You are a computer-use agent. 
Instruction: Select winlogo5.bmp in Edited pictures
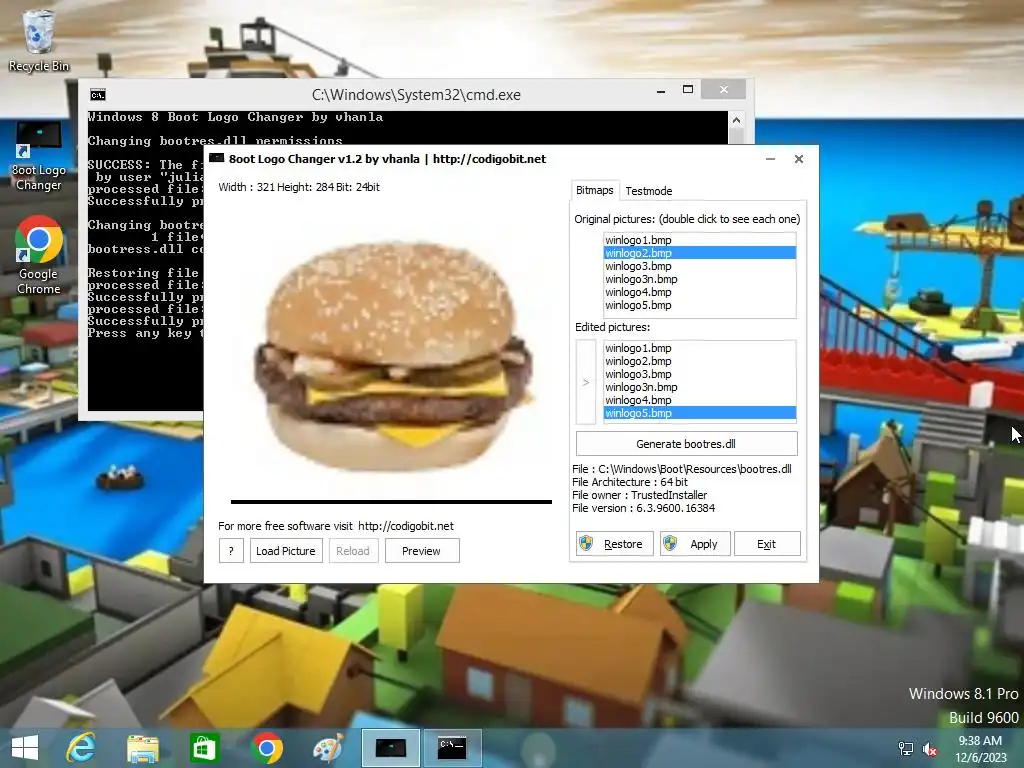click(699, 413)
